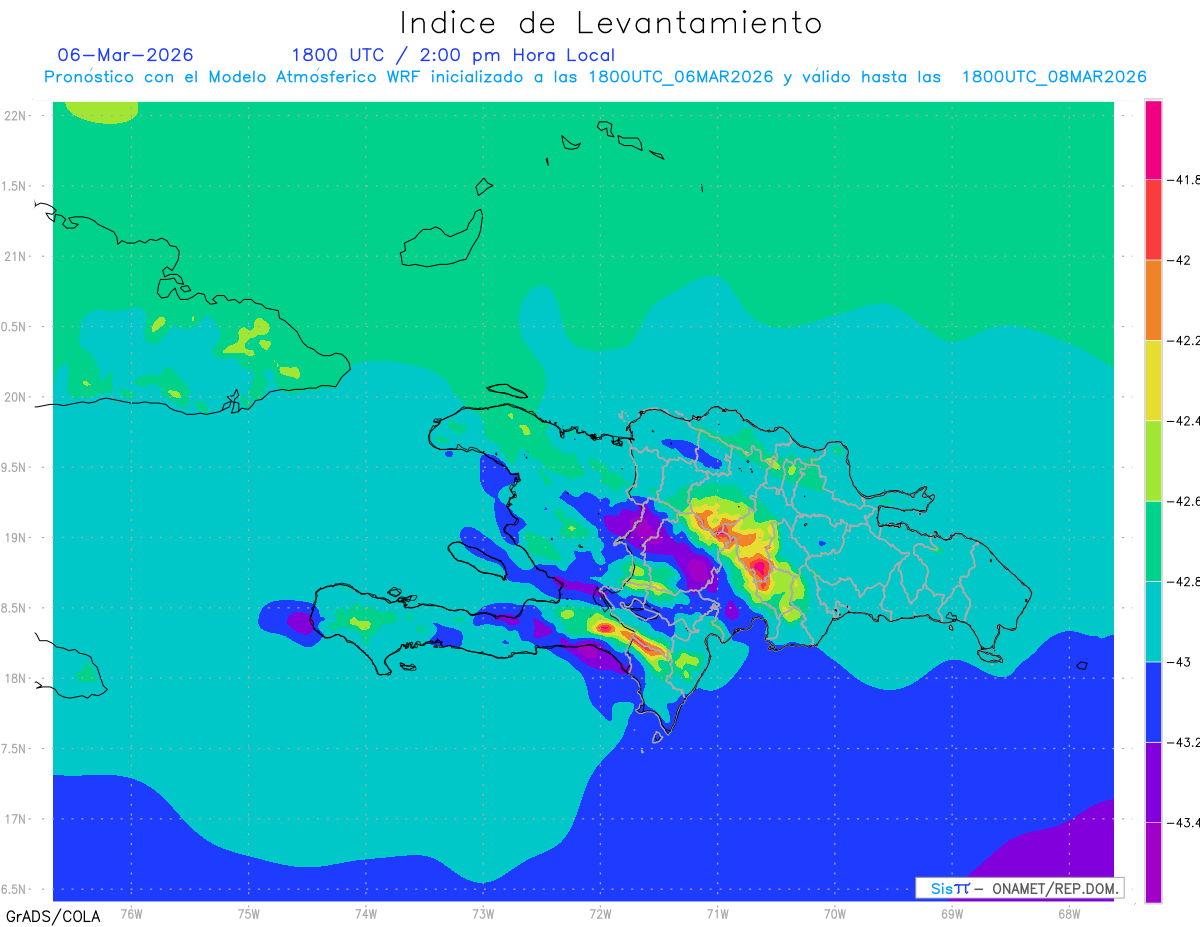Viewport: 1200px width, 927px height.
Task: Click the -42.8 legend value
Action: 1185,581
